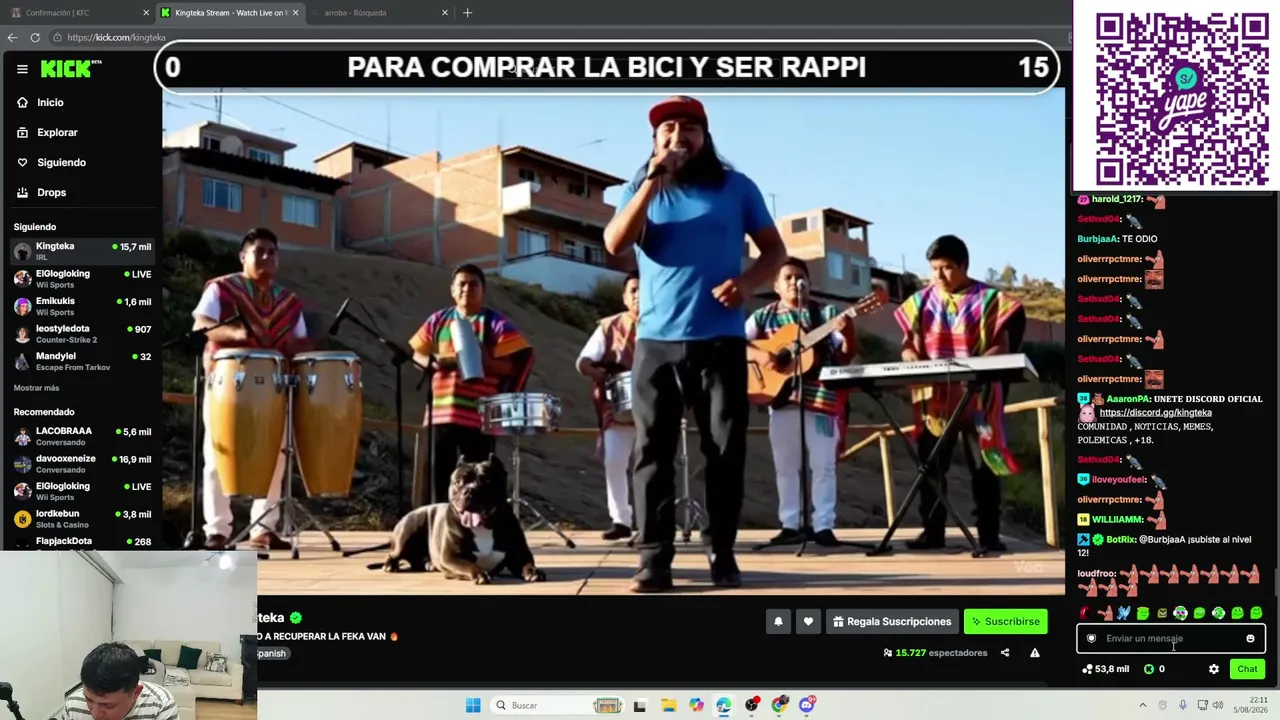Open Google Chrome from the taskbar
This screenshot has width=1280, height=720.
[x=779, y=705]
